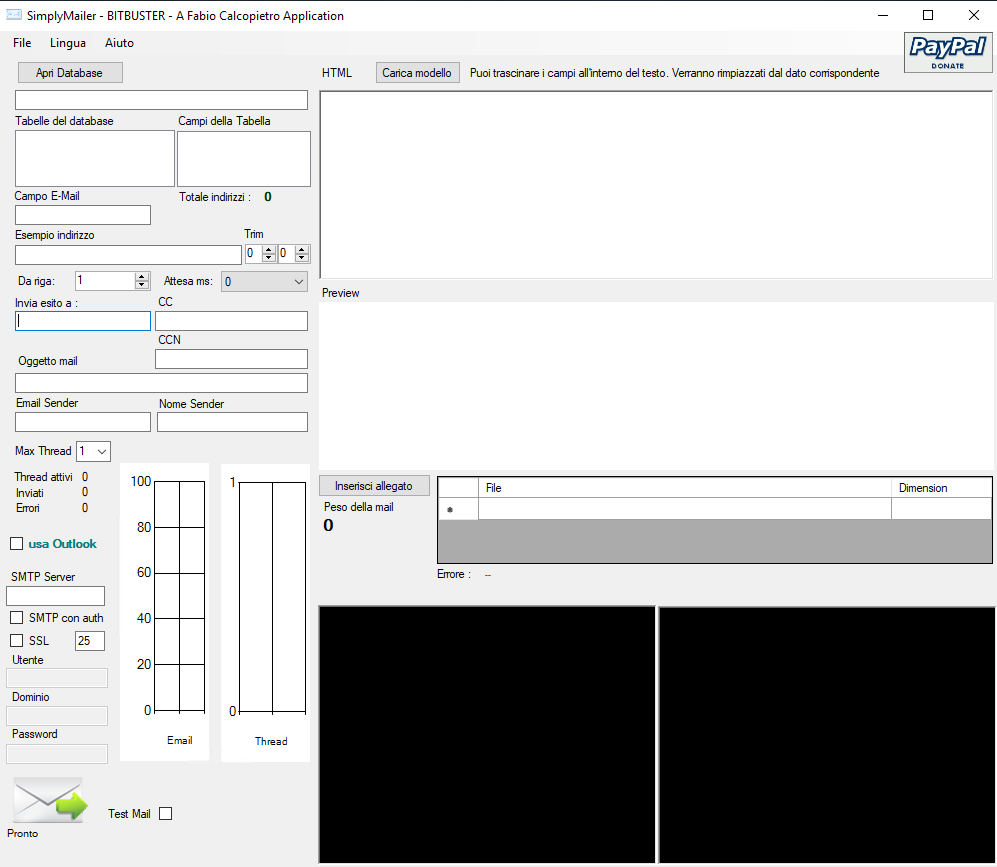The width and height of the screenshot is (997, 867).
Task: Click the Email progress chart
Action: click(165, 611)
